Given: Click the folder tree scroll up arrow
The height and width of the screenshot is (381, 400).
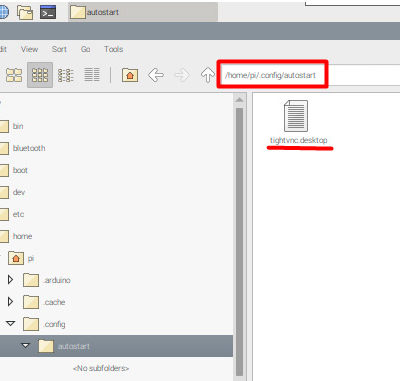Looking at the screenshot, I should (x=239, y=100).
